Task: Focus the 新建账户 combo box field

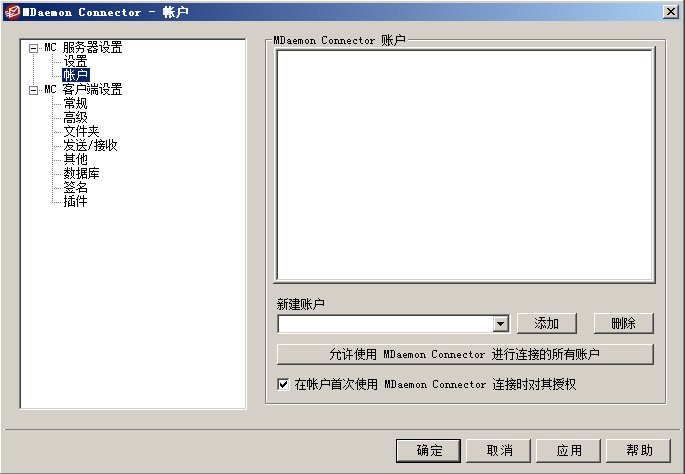Action: 386,324
